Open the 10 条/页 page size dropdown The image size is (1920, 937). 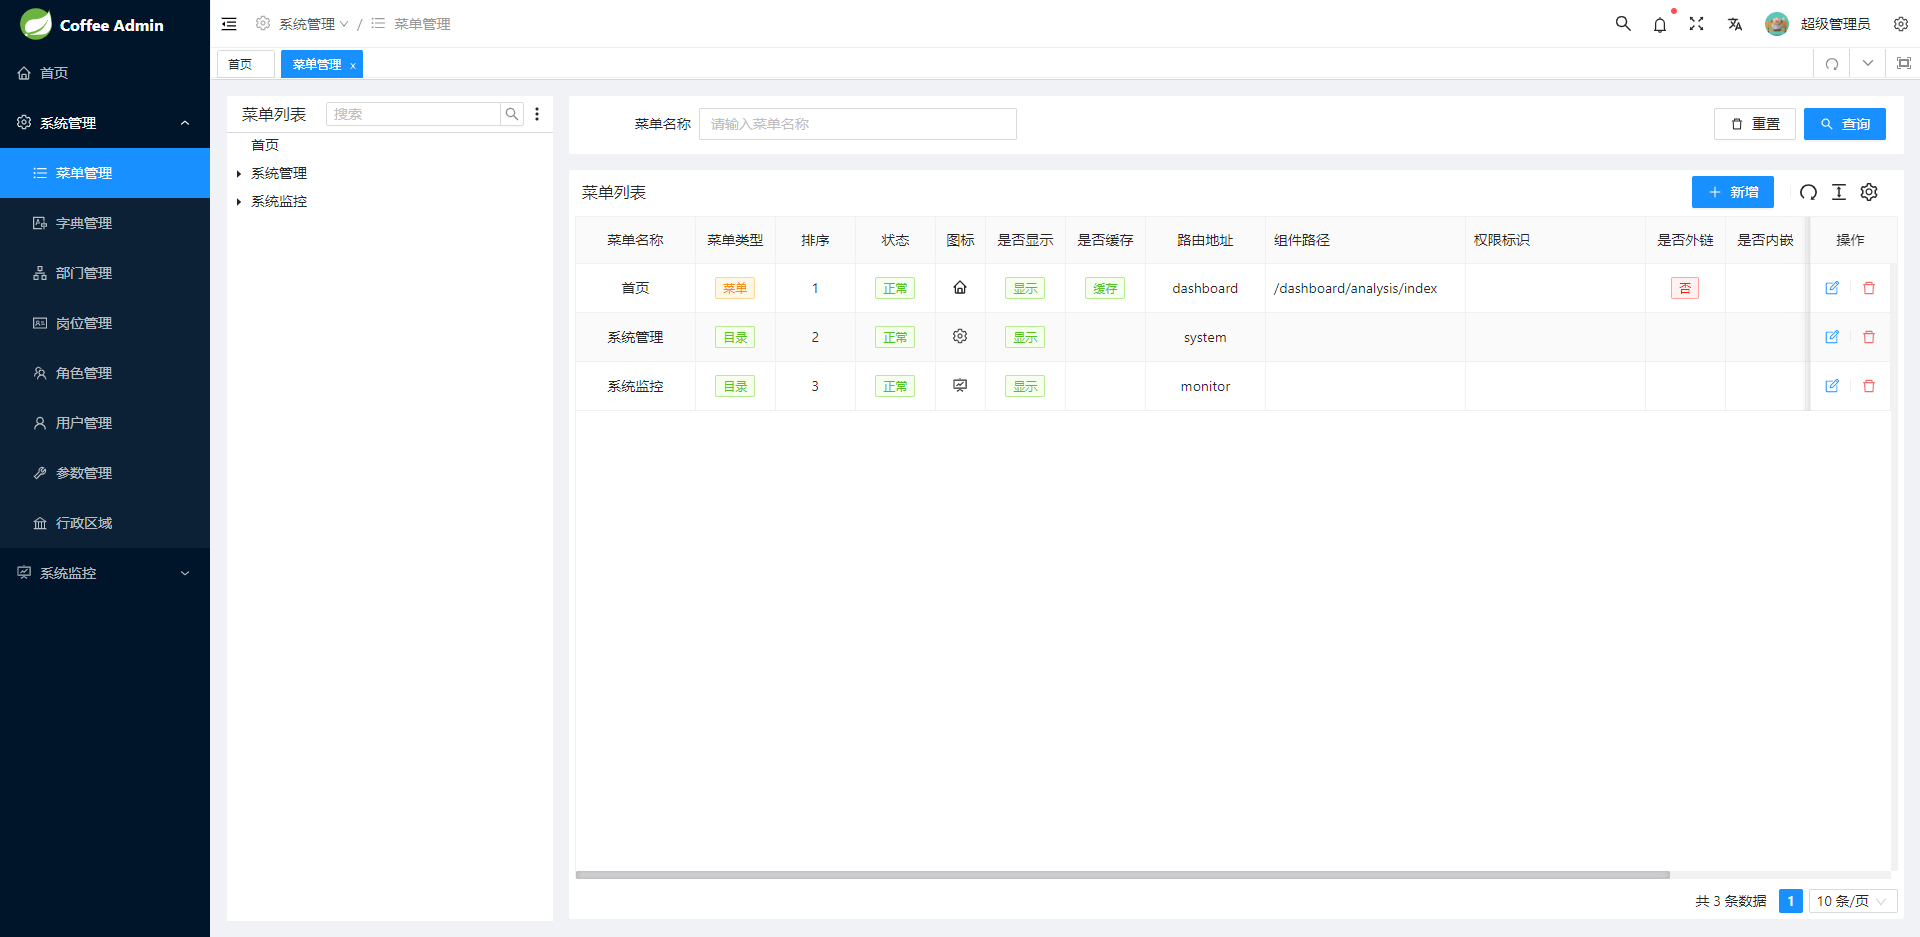pyautogui.click(x=1852, y=901)
